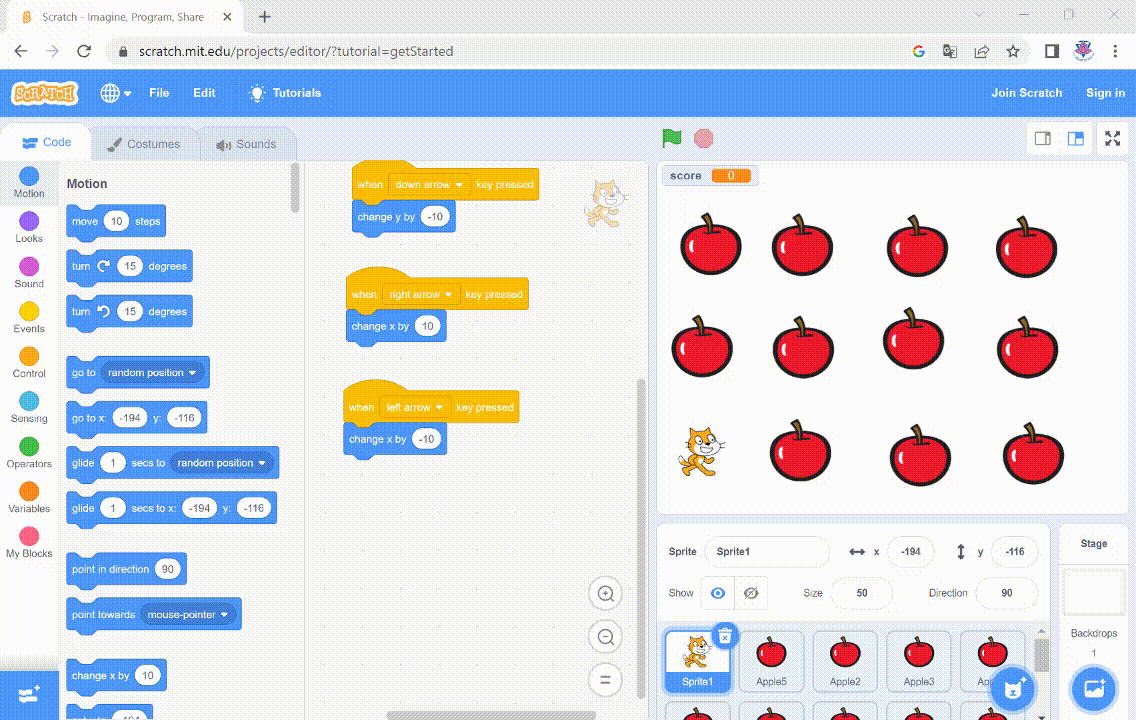
Task: Hide the sprite with crossed-eye icon
Action: pyautogui.click(x=751, y=593)
